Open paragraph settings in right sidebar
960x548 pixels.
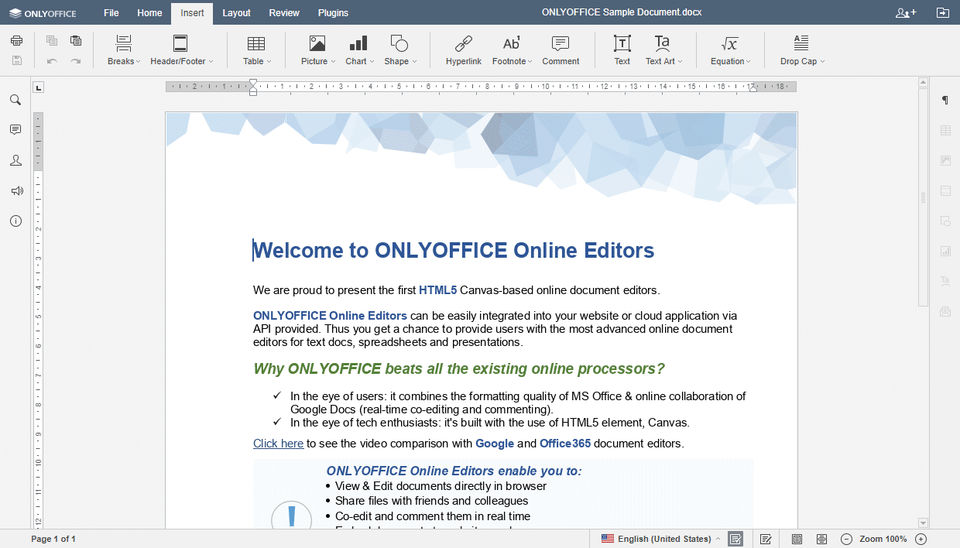945,100
